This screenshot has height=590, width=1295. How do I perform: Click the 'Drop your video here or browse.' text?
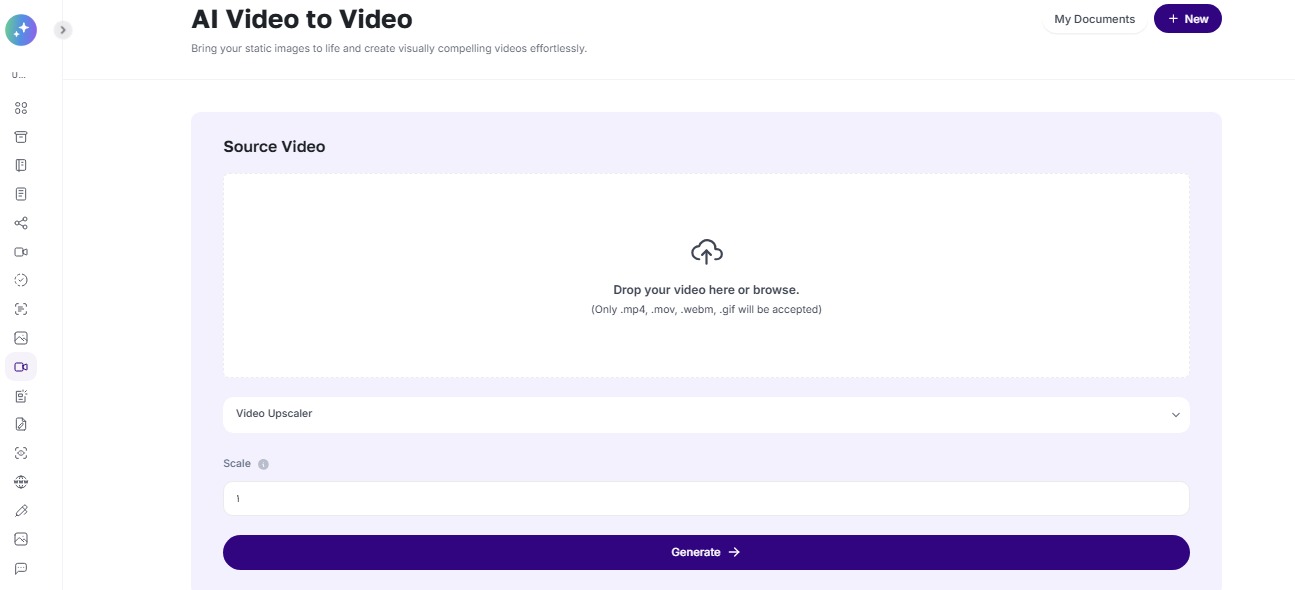(x=706, y=290)
